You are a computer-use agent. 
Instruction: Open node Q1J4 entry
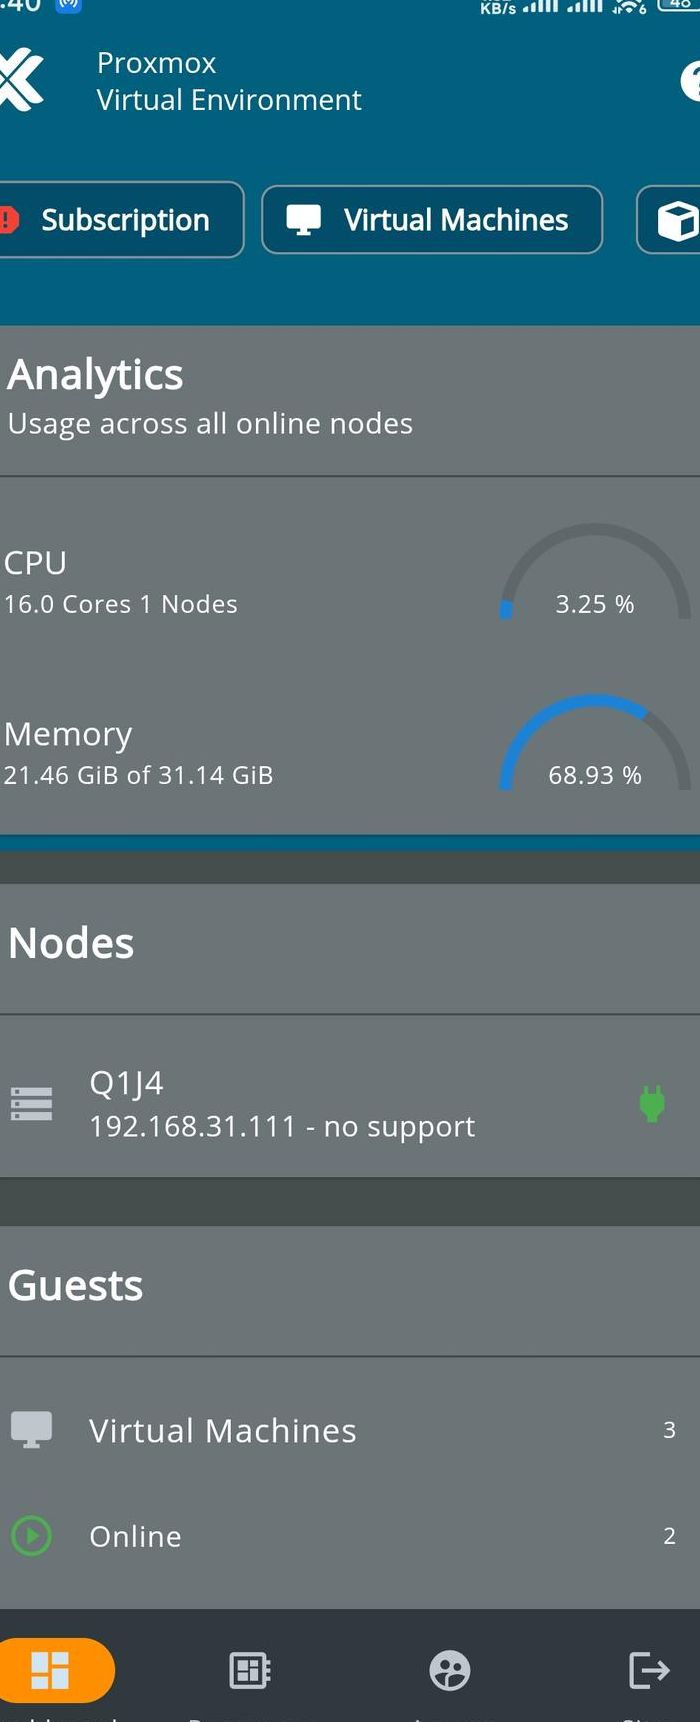click(350, 1104)
